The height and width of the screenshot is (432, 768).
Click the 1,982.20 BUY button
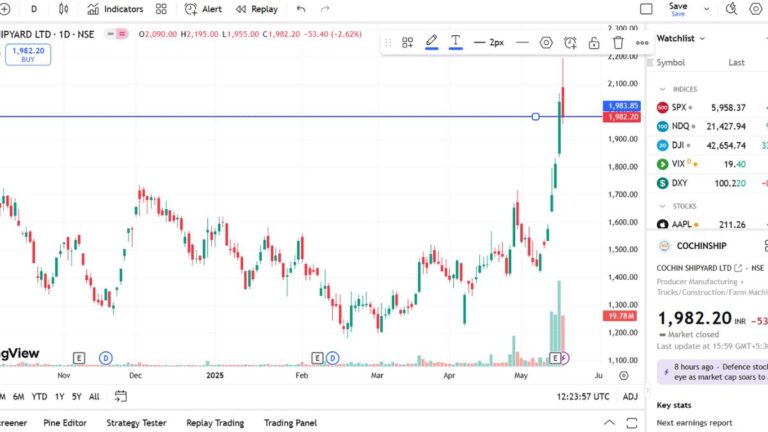[x=28, y=54]
